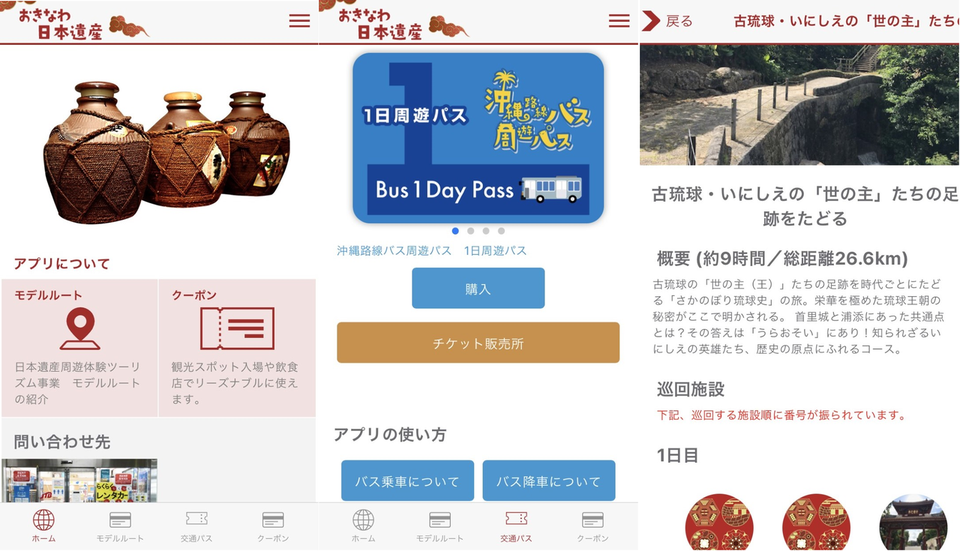
Task: Tap the Bus 1 Day Pass banner image
Action: 478,138
